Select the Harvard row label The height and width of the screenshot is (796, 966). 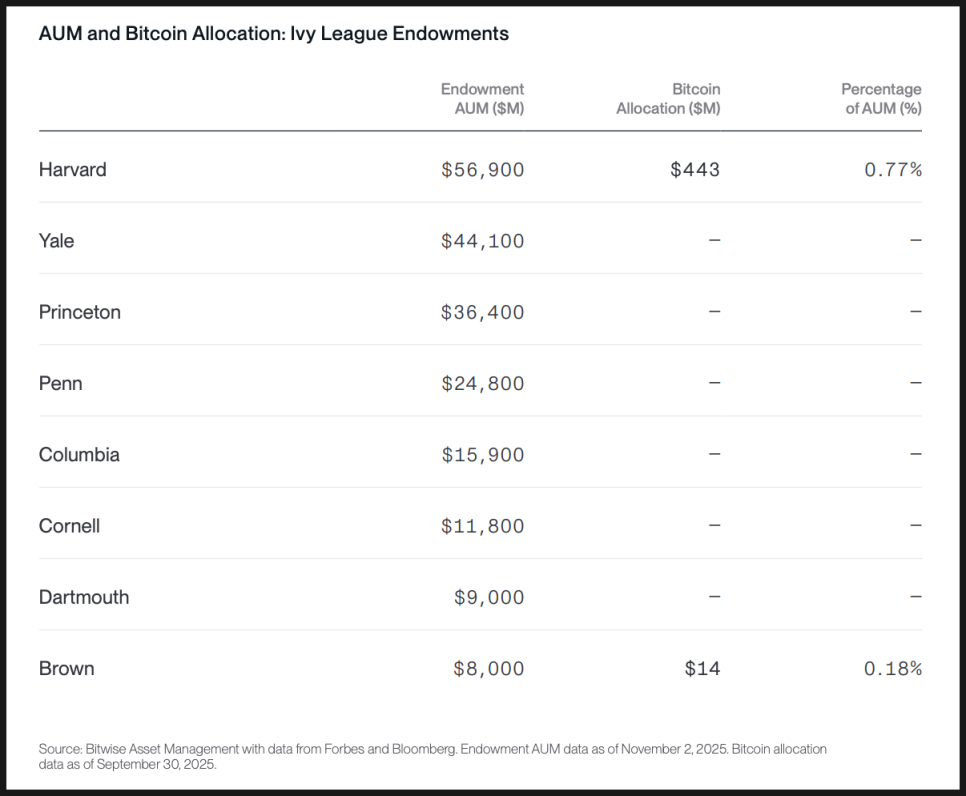click(72, 170)
